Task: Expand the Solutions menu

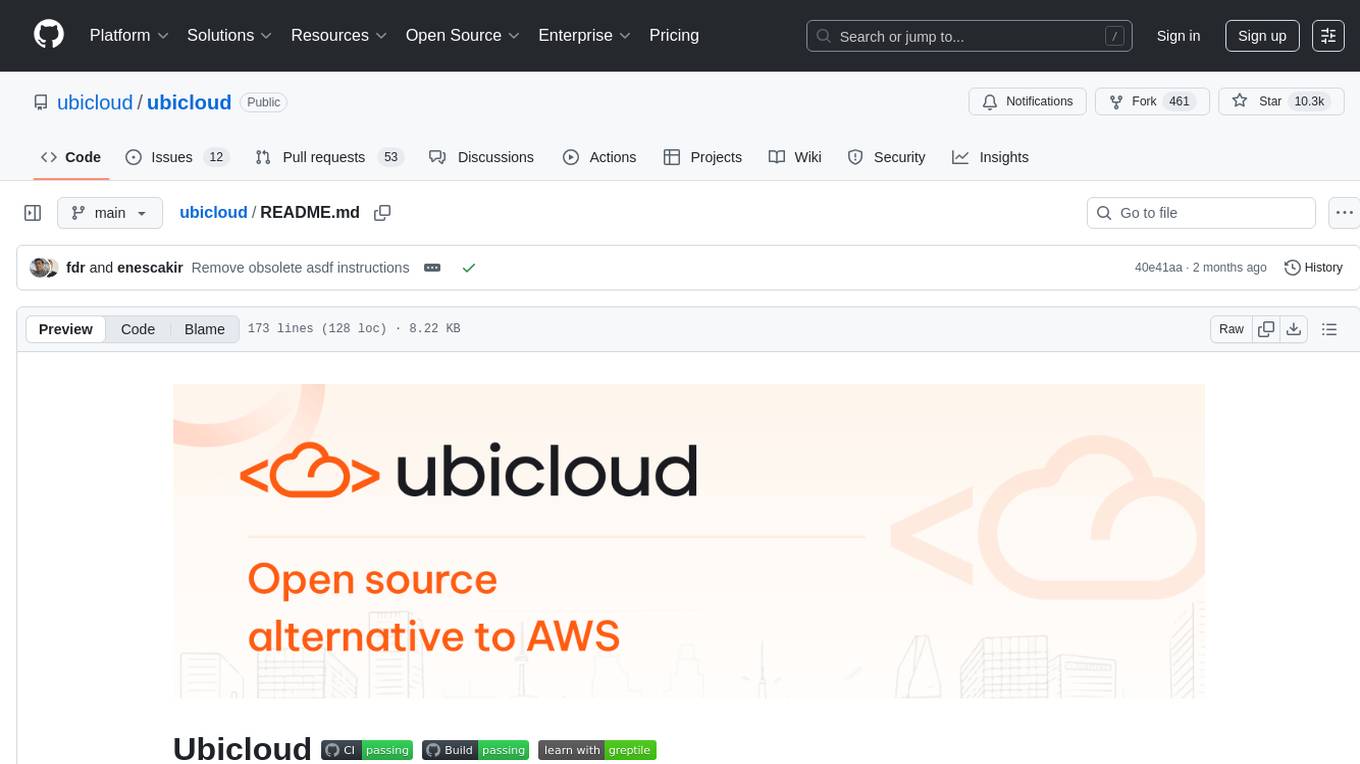Action: tap(229, 35)
